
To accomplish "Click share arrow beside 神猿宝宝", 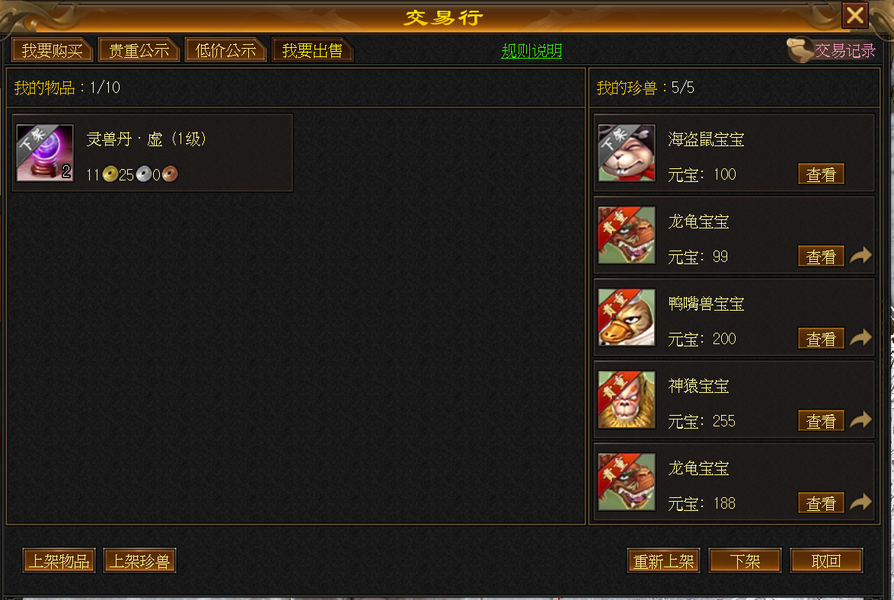I will 861,420.
